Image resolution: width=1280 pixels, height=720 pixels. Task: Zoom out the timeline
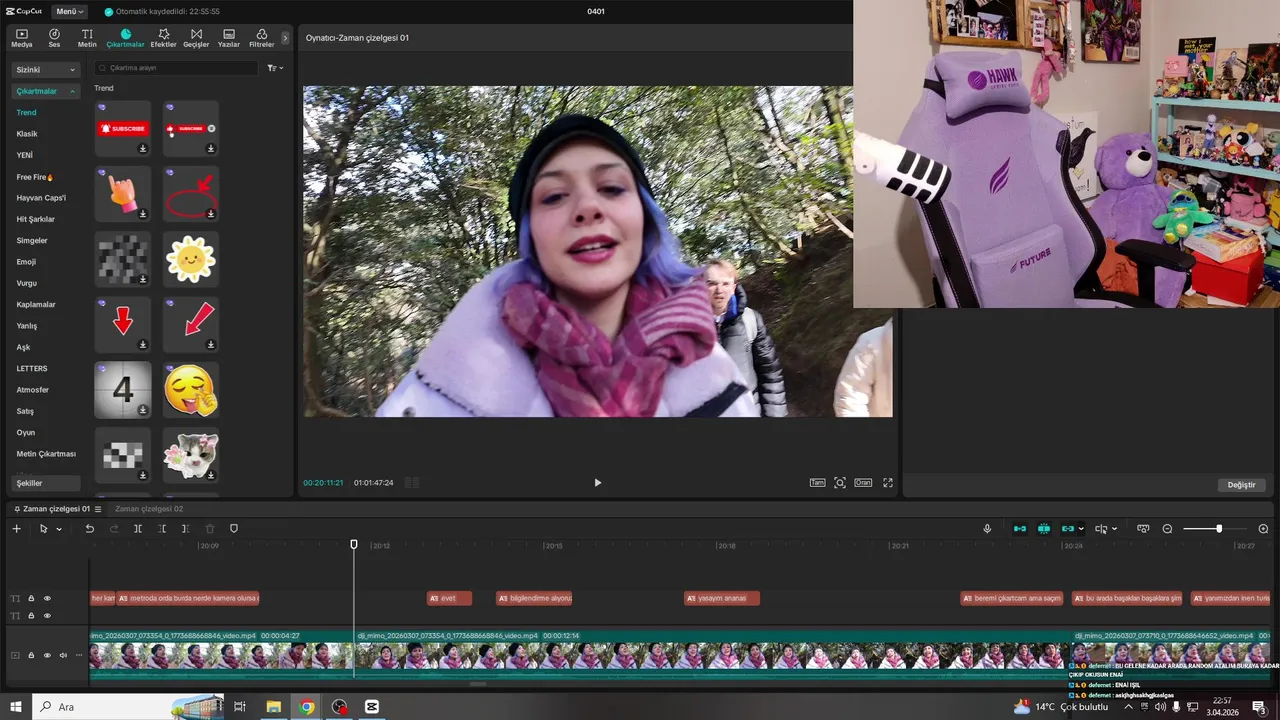[x=1167, y=529]
